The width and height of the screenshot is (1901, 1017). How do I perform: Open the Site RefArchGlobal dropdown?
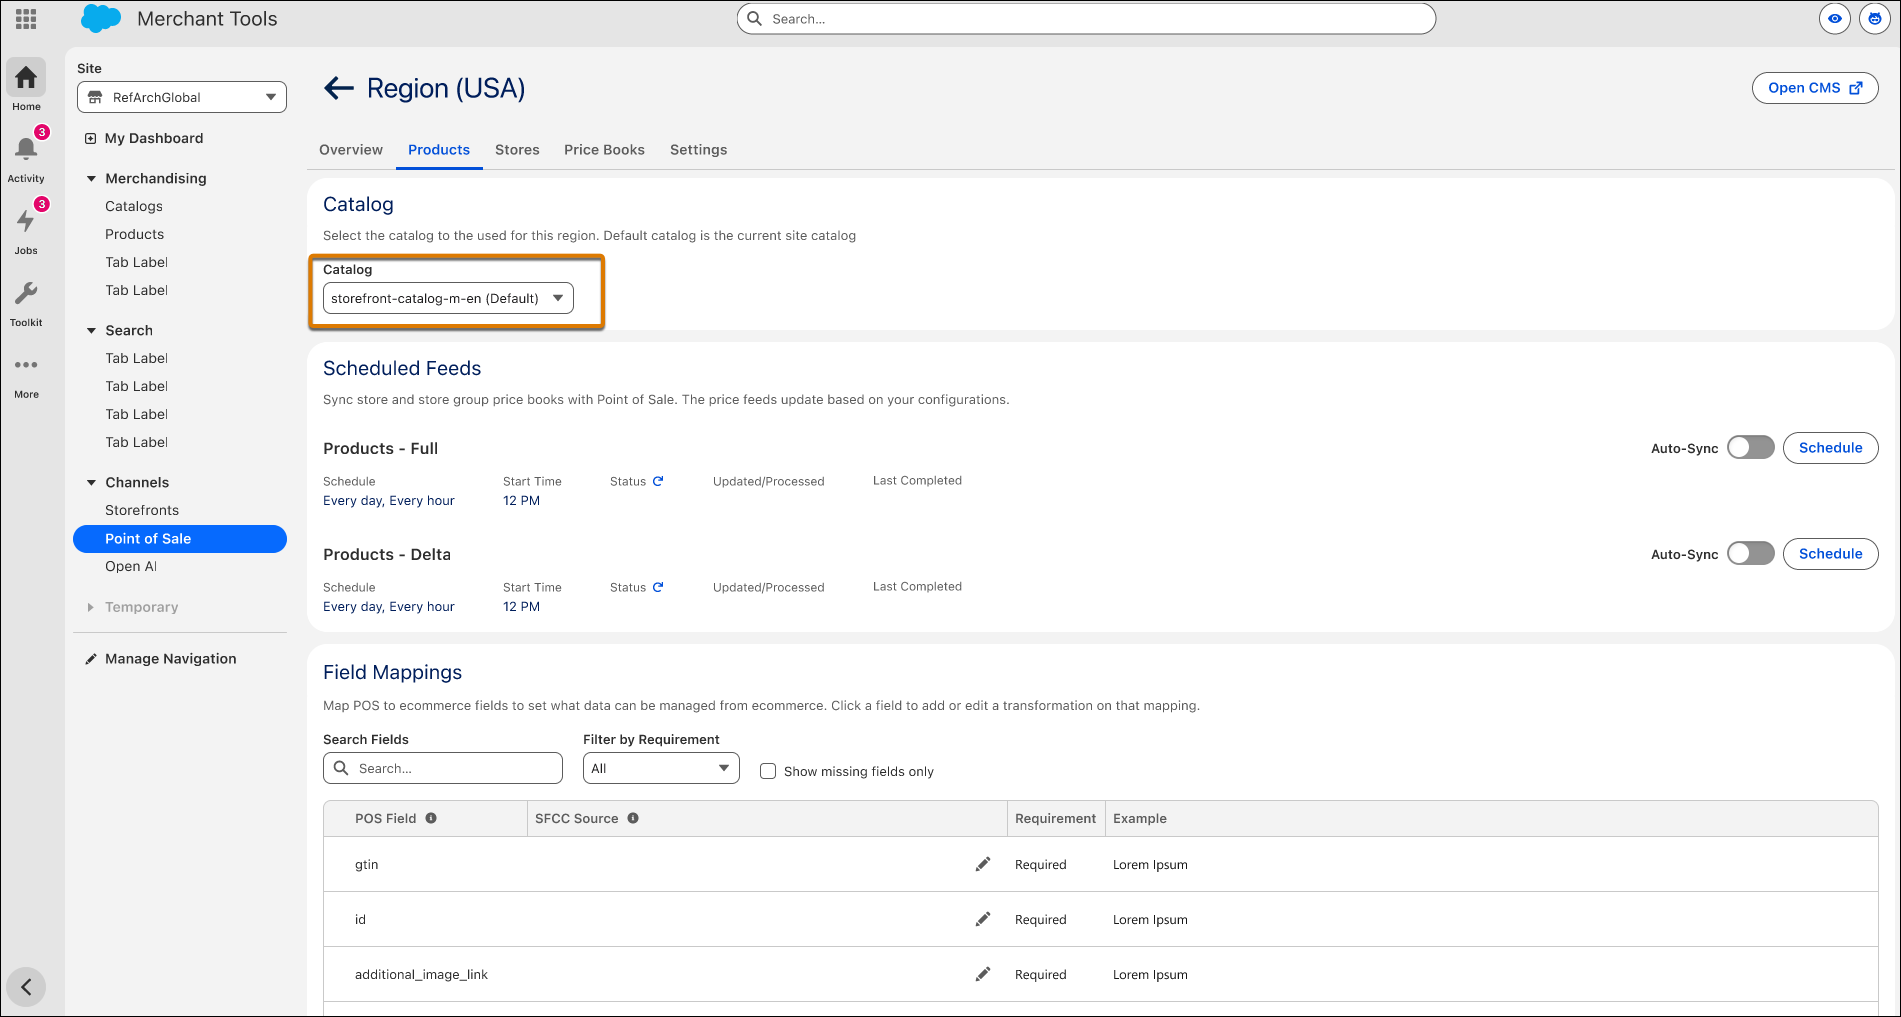[x=182, y=97]
